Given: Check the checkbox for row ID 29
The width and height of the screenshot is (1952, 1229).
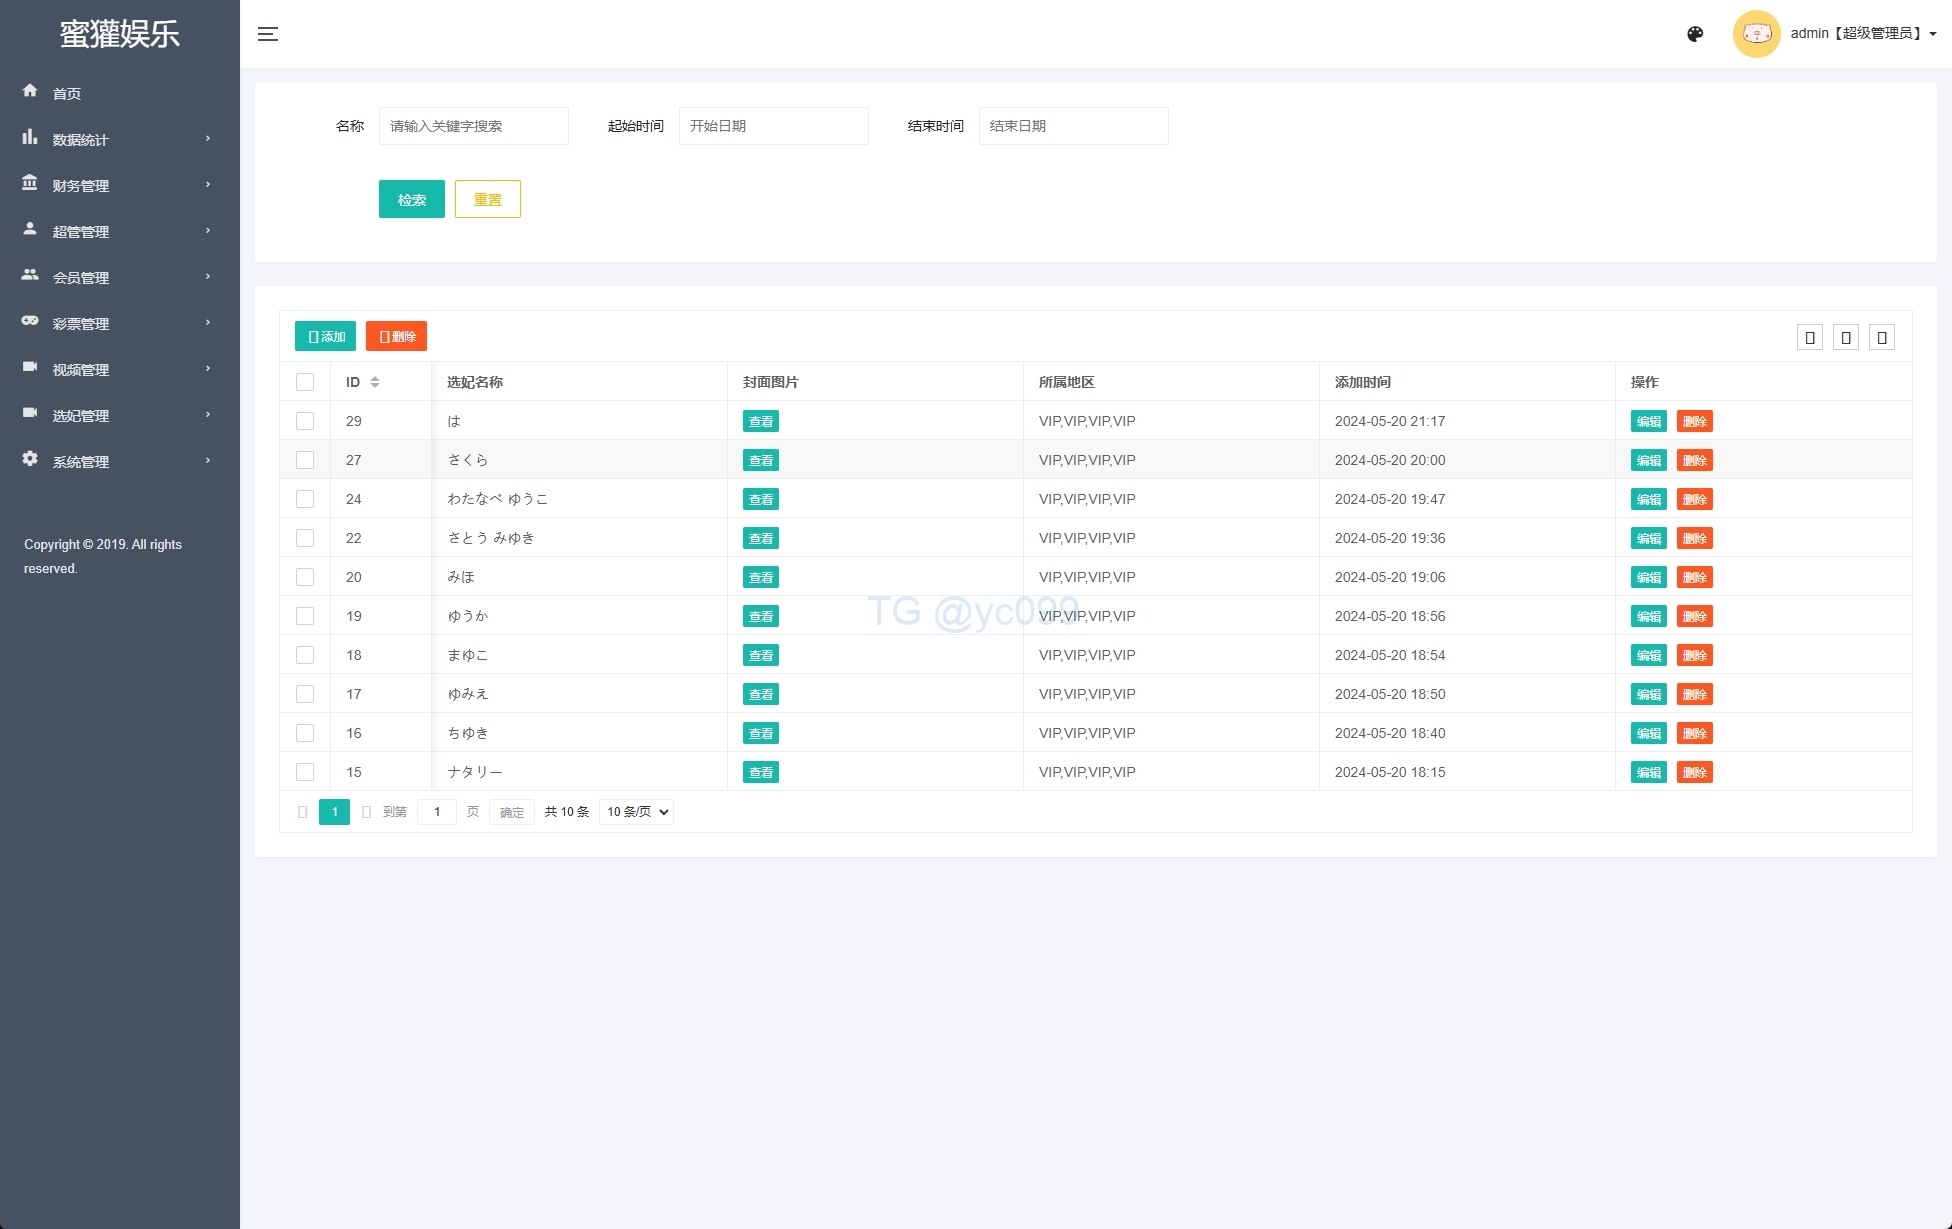Looking at the screenshot, I should [305, 421].
